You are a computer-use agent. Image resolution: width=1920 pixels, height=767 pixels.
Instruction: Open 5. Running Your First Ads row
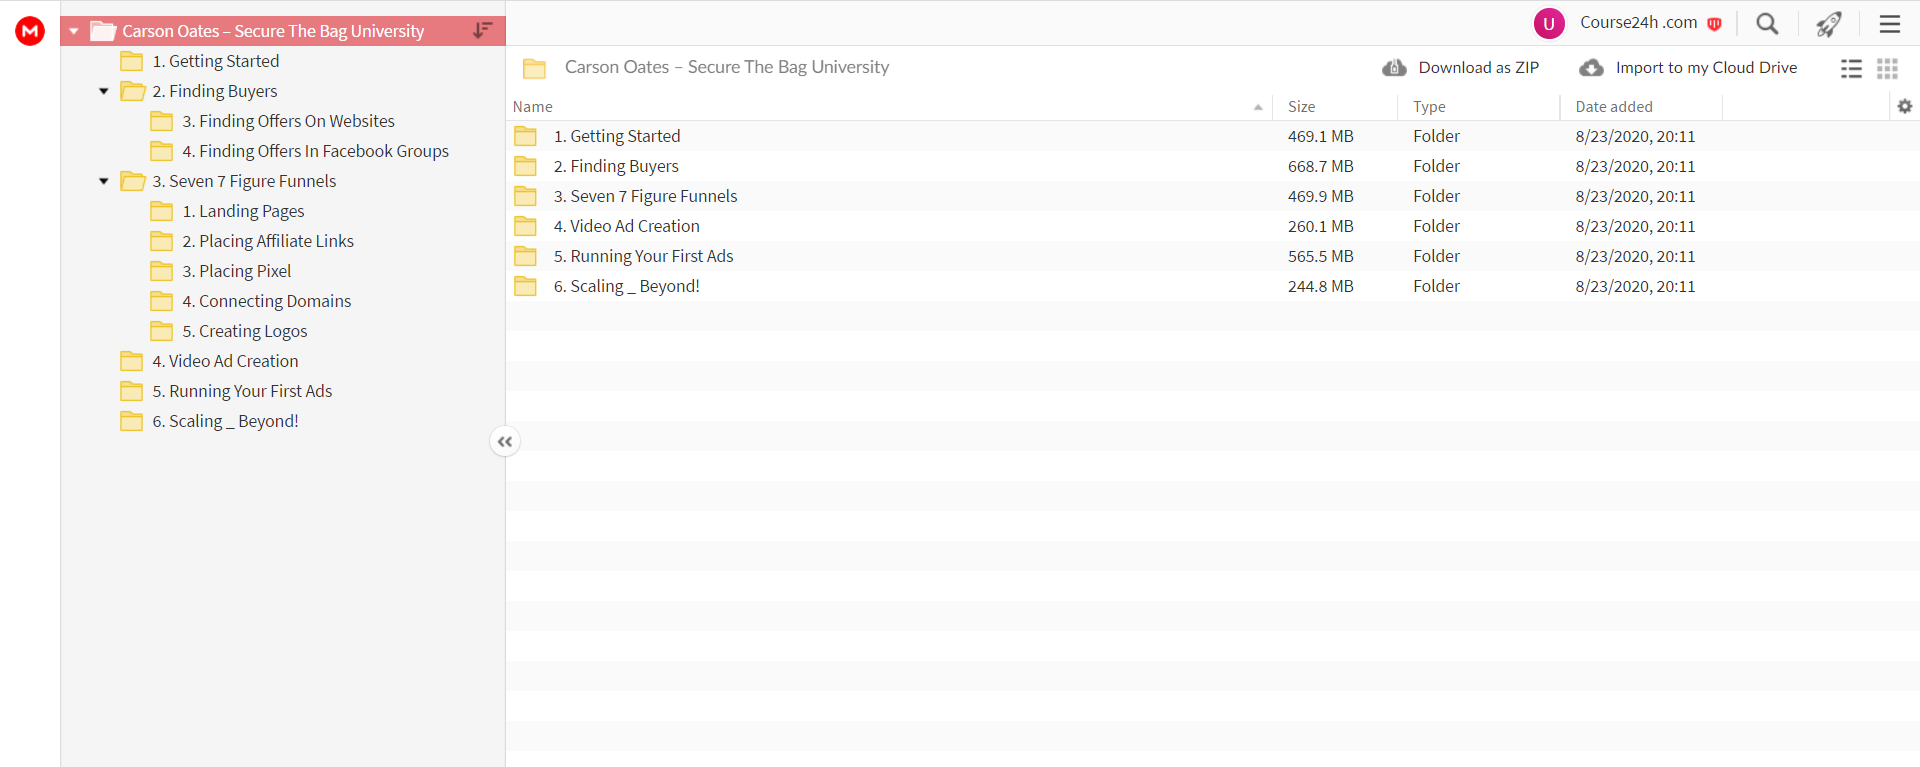click(1212, 256)
